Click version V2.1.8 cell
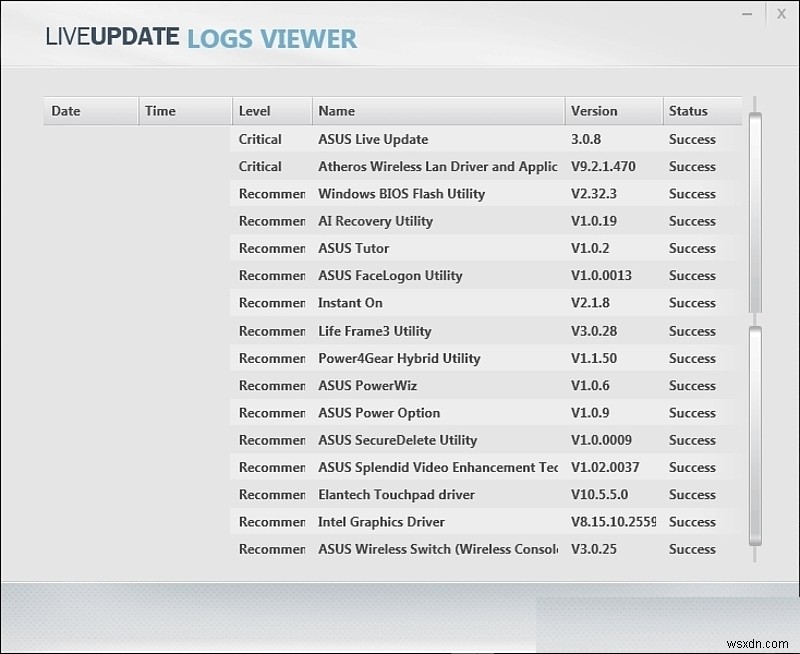This screenshot has width=800, height=654. (590, 303)
